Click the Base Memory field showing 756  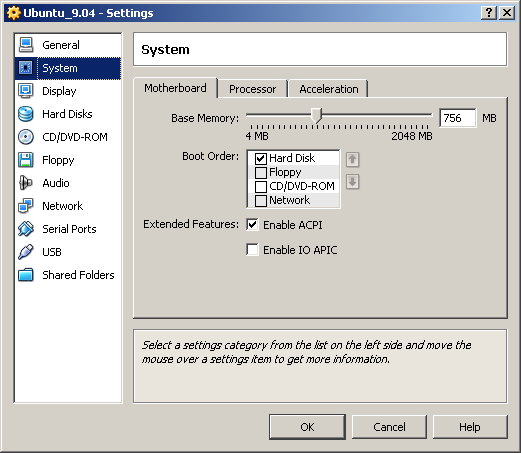click(458, 118)
